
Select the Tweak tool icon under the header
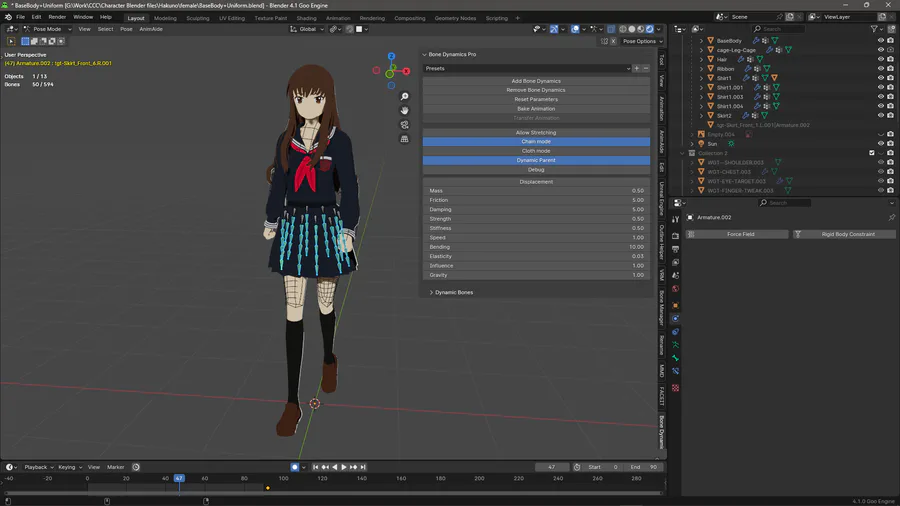coord(11,41)
